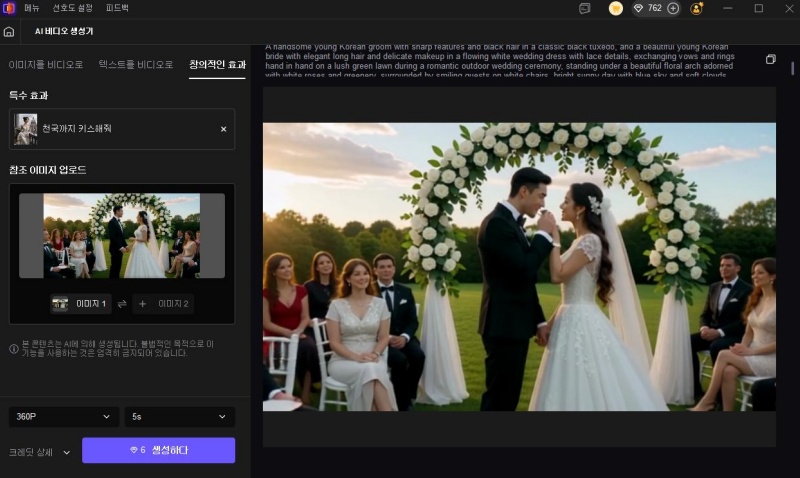The width and height of the screenshot is (800, 478).
Task: Open the 메뉴 menu
Action: point(33,8)
